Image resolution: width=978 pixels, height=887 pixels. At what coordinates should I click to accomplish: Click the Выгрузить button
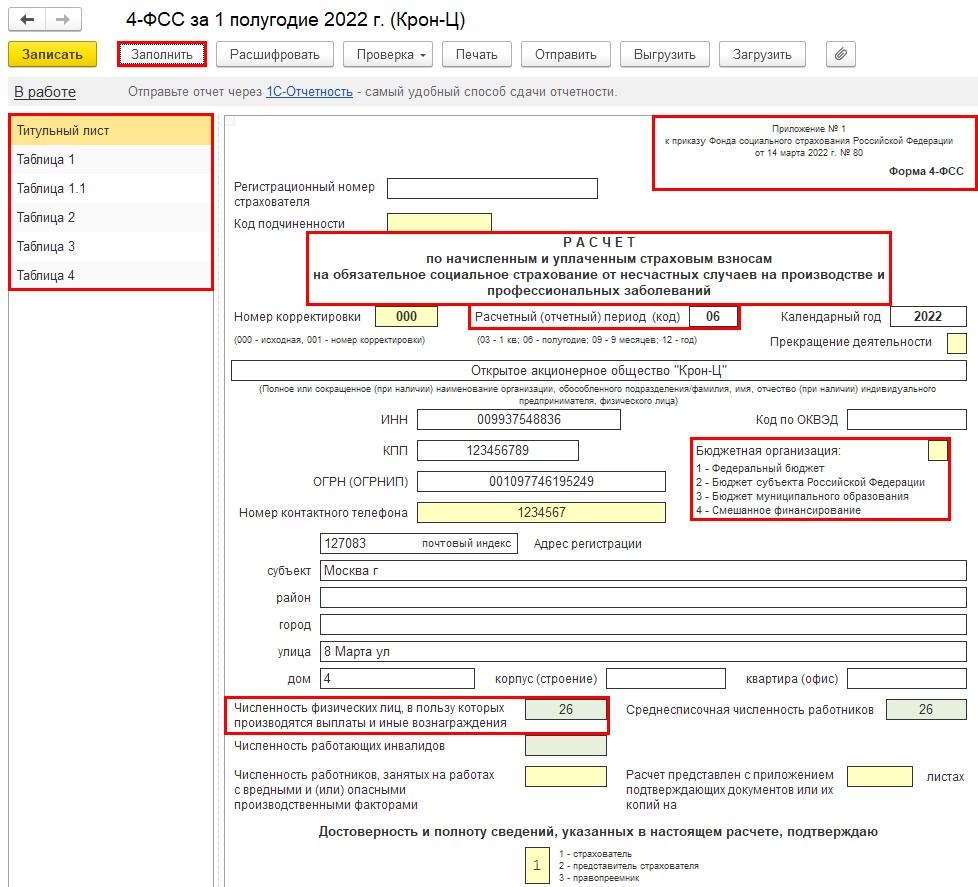tap(665, 54)
